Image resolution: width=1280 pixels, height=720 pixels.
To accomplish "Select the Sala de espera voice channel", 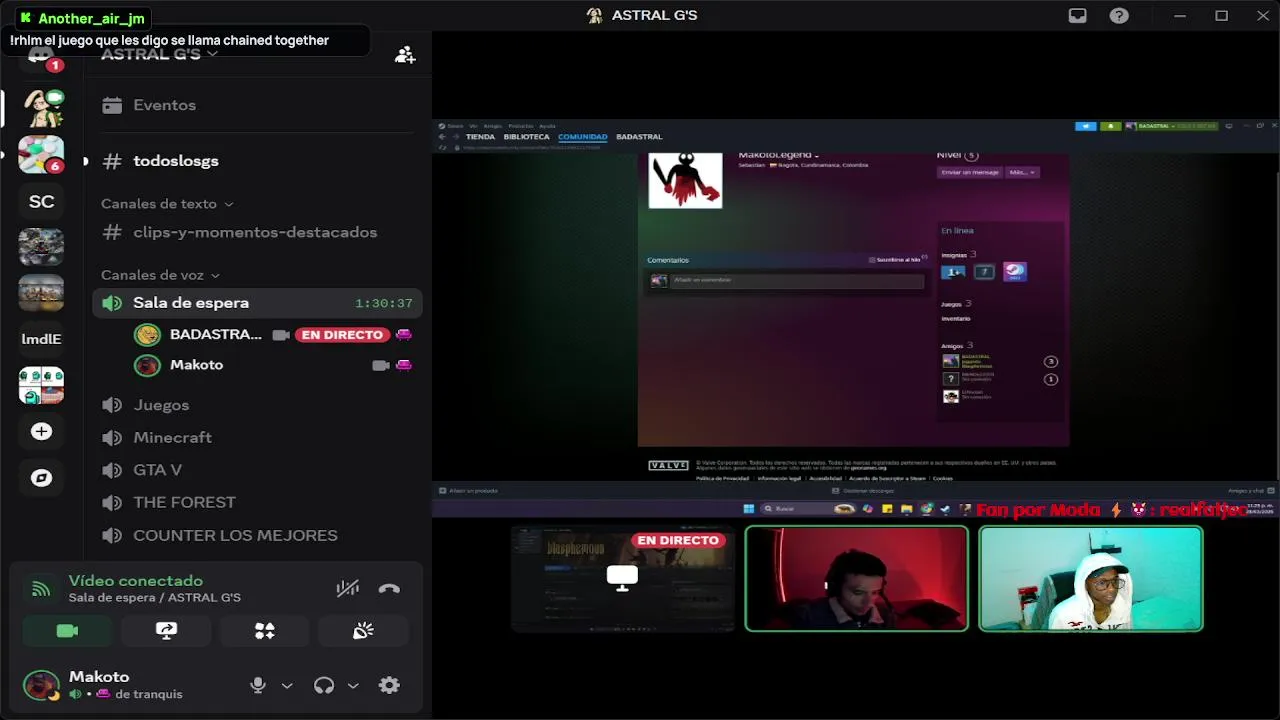I will coord(257,303).
